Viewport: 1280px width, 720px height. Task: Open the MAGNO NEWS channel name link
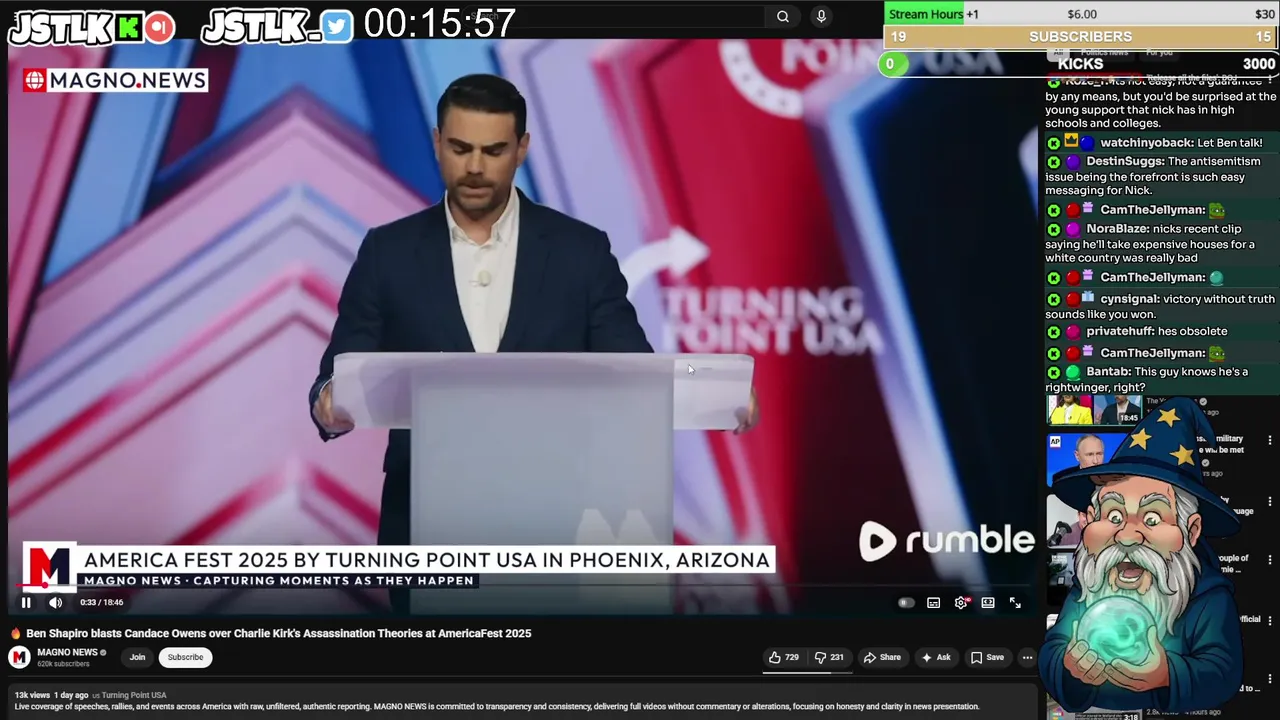click(67, 652)
